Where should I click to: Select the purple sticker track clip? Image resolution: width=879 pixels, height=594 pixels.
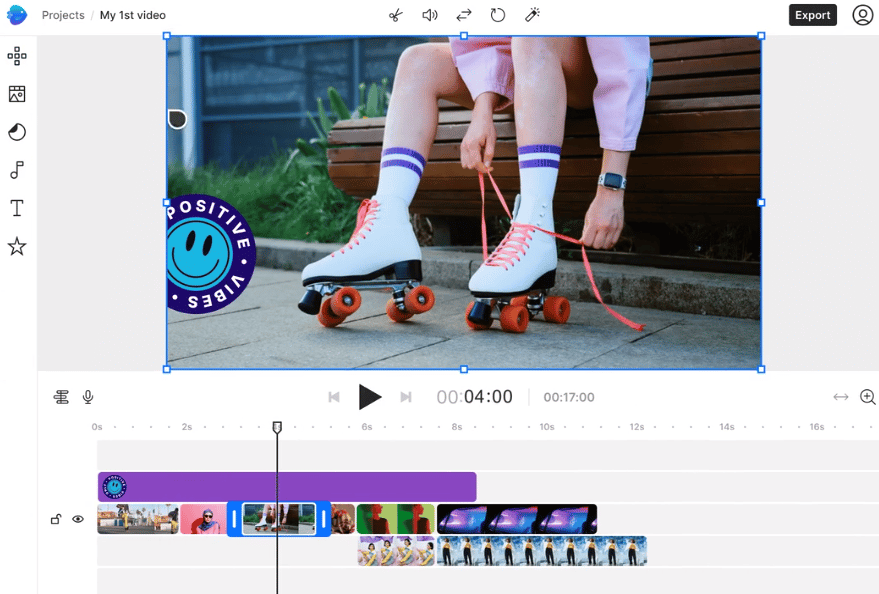tap(287, 487)
